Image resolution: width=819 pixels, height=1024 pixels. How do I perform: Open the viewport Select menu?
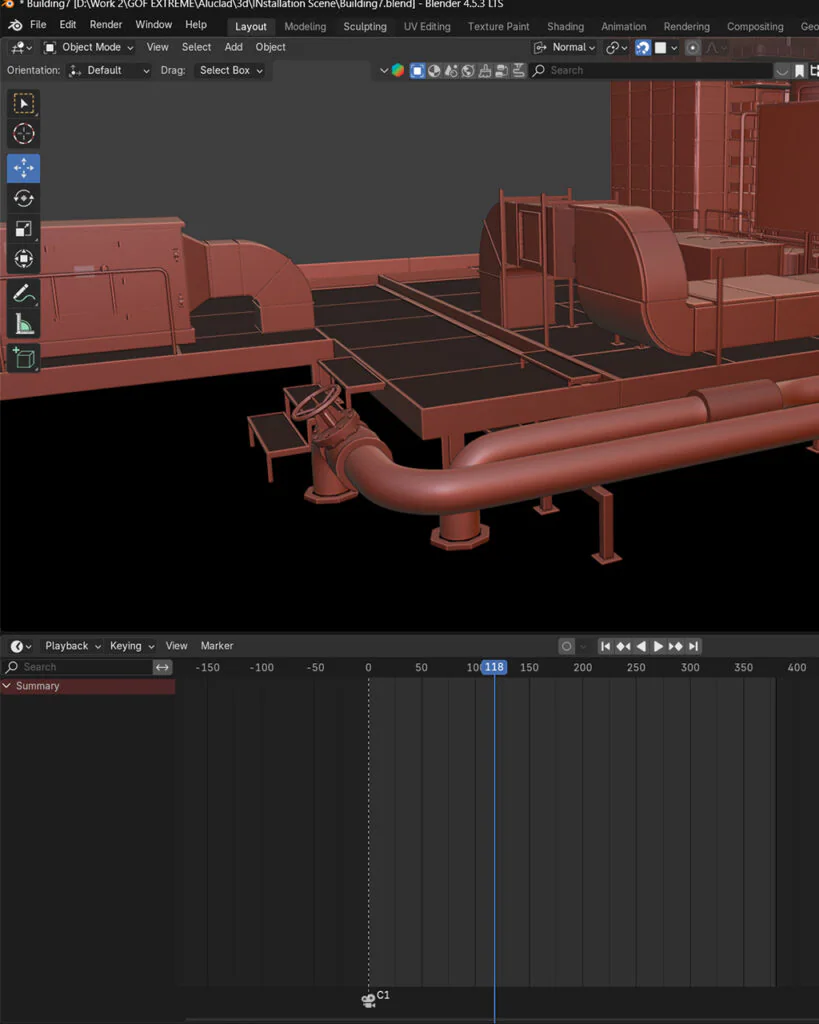[196, 48]
